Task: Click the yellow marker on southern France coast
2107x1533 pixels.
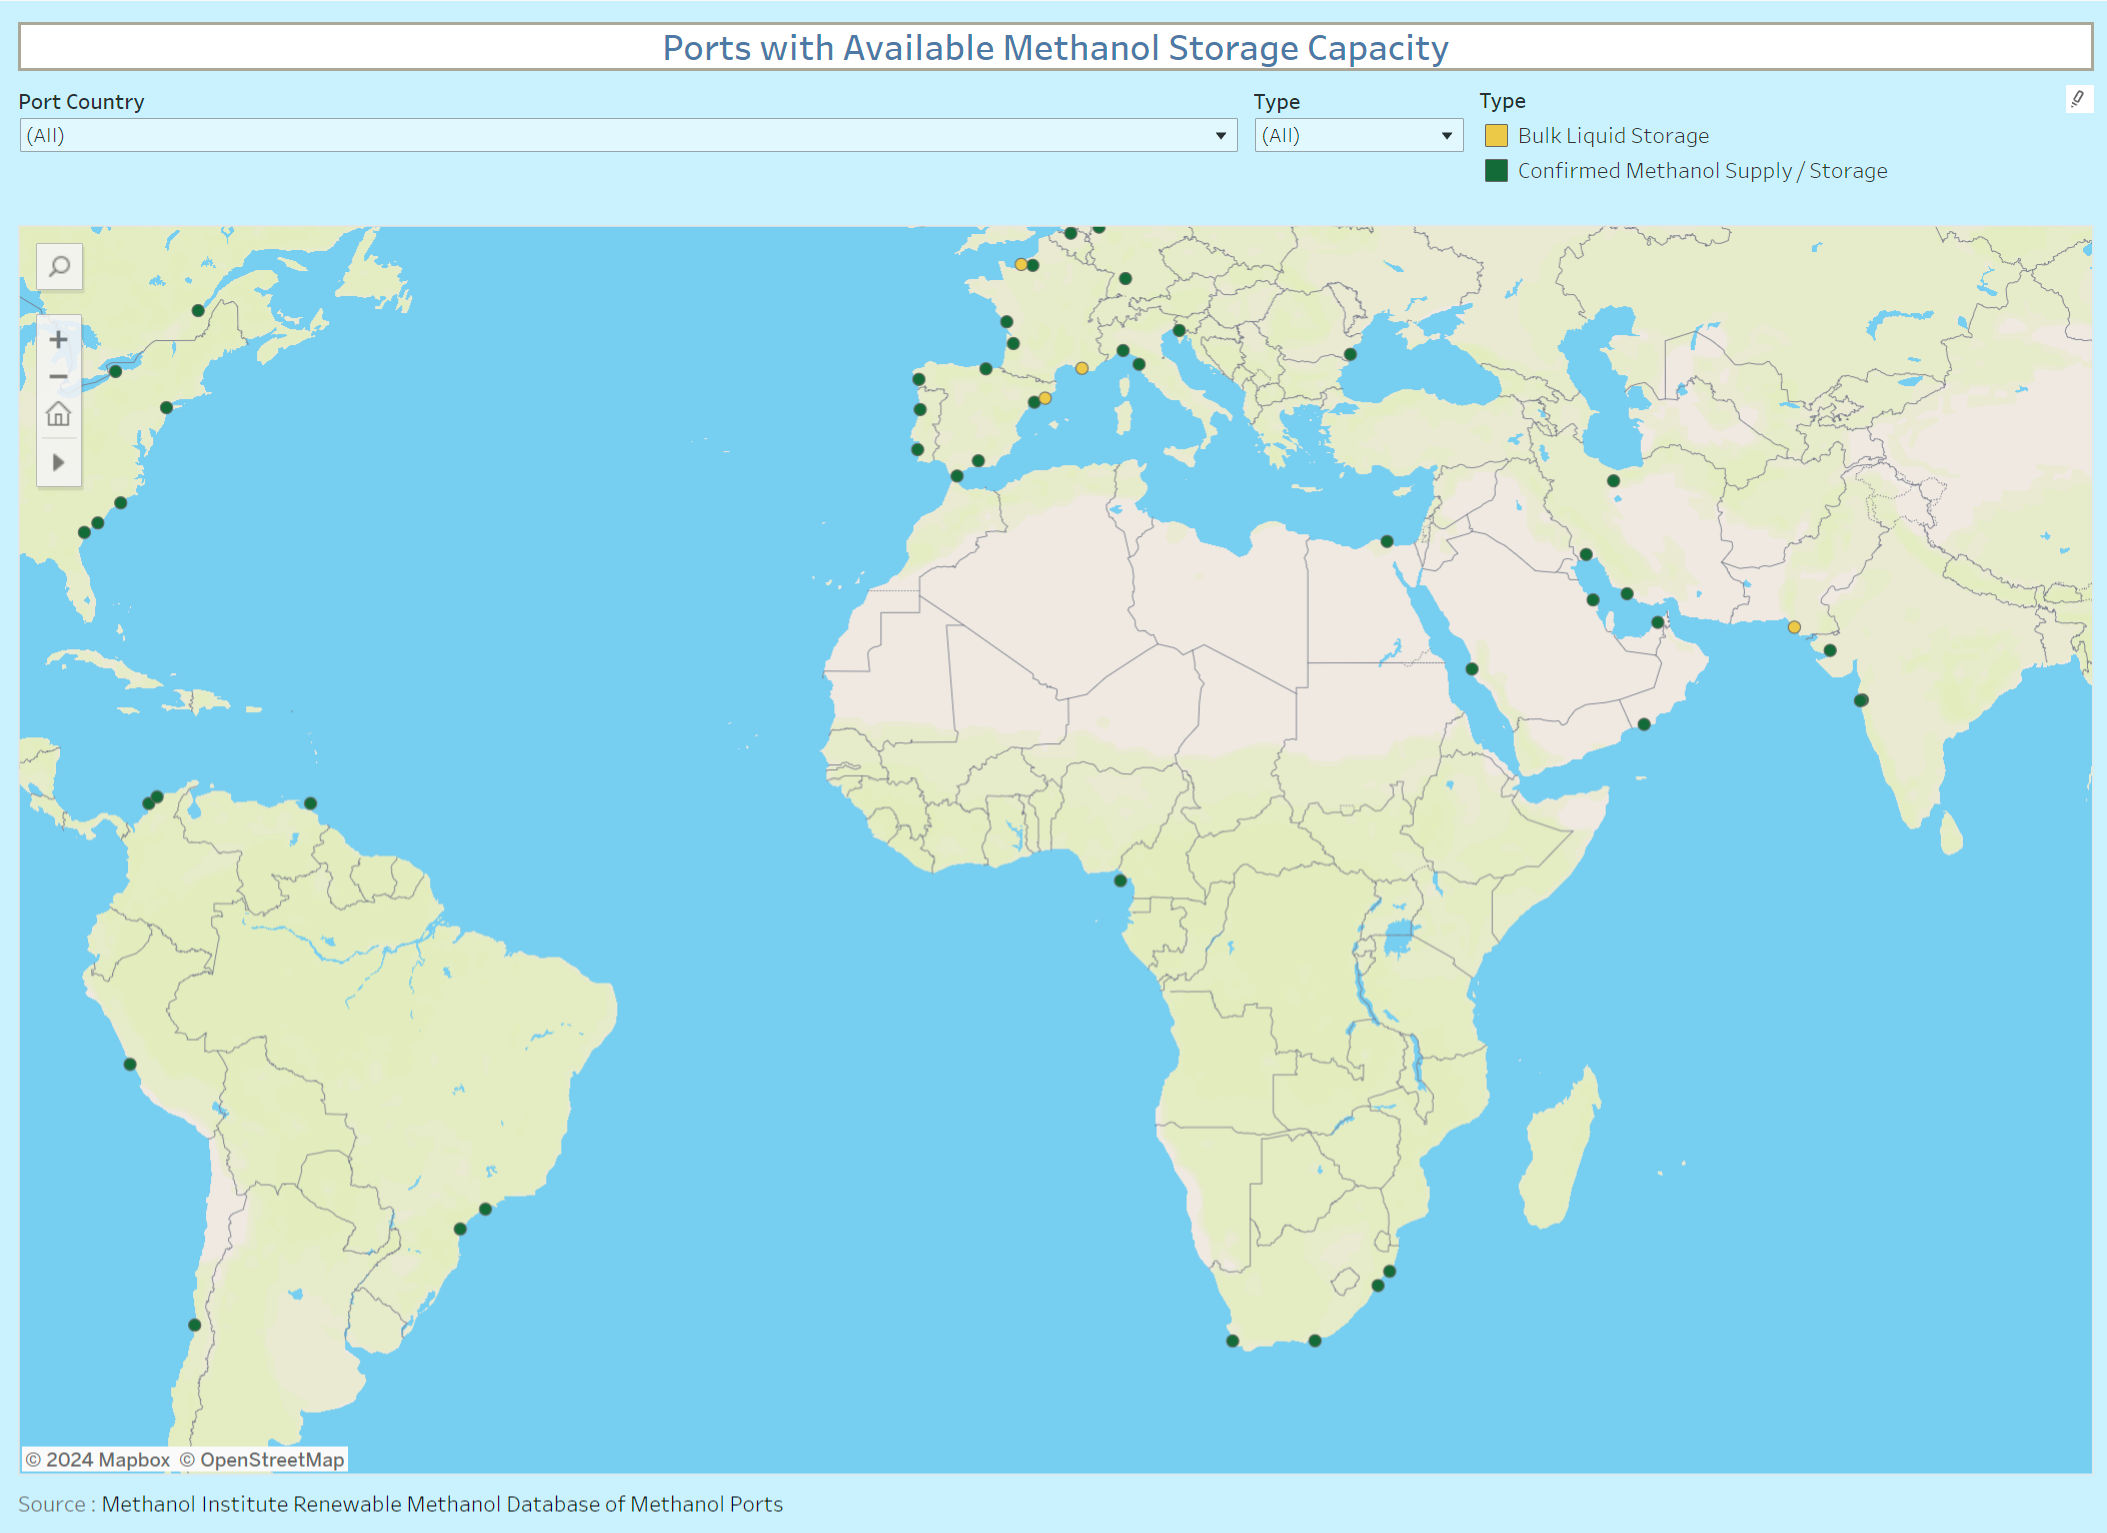Action: (1082, 368)
